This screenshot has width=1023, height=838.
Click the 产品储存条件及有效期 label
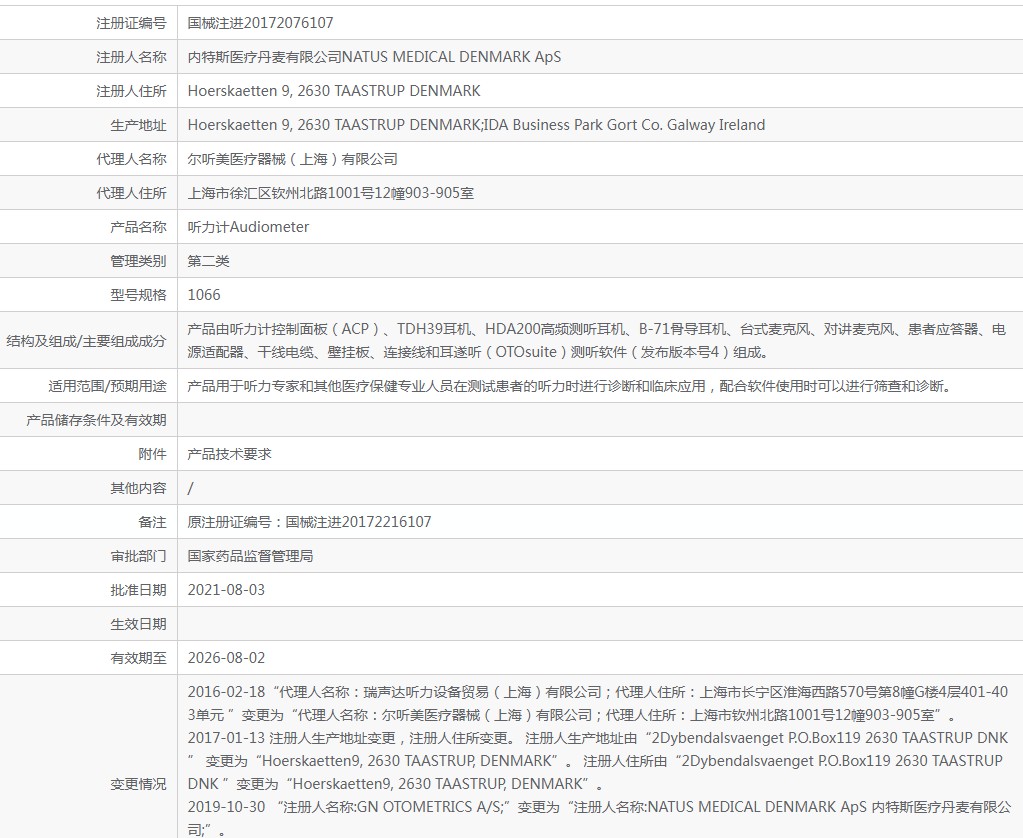pos(96,420)
